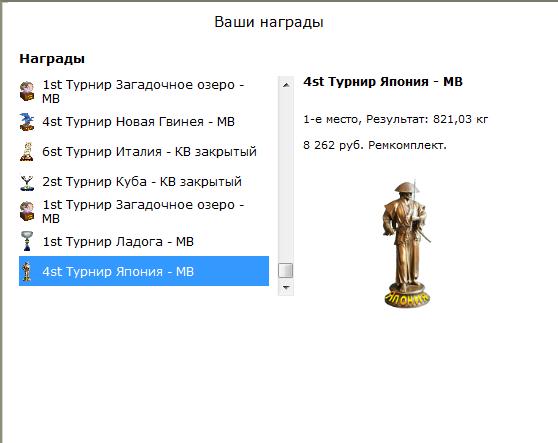The width and height of the screenshot is (558, 443).
Task: Click the Ваши награды title
Action: pos(269,22)
